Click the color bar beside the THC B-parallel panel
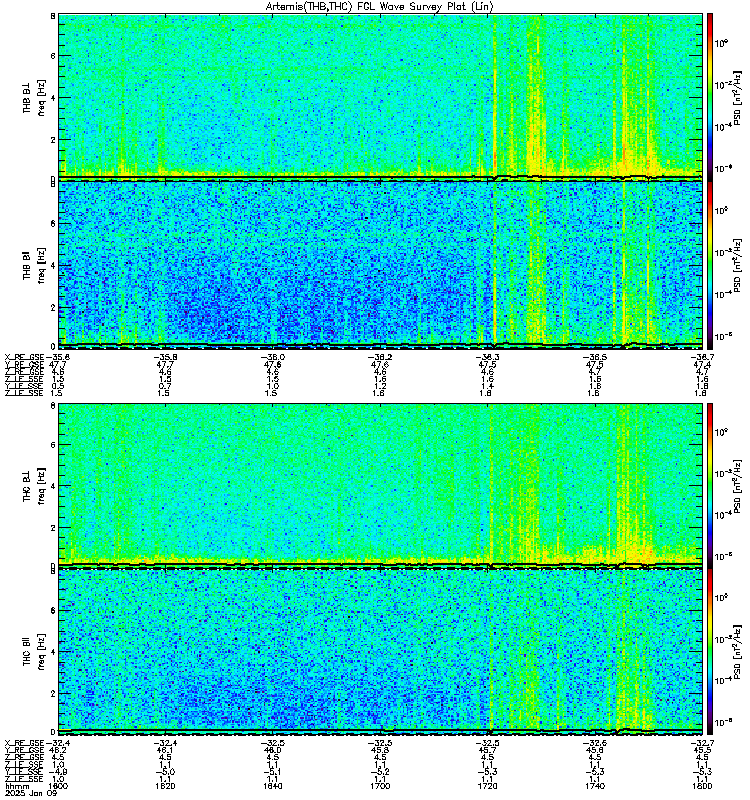 click(x=710, y=651)
